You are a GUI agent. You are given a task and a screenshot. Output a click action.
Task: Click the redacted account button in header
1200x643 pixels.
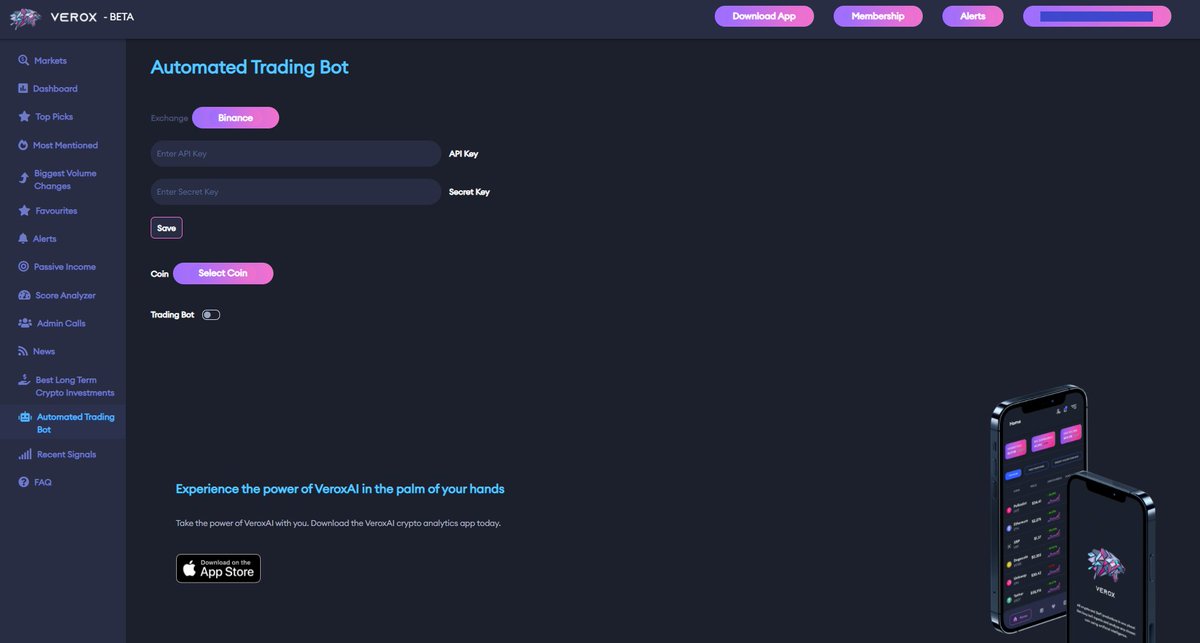point(1097,16)
